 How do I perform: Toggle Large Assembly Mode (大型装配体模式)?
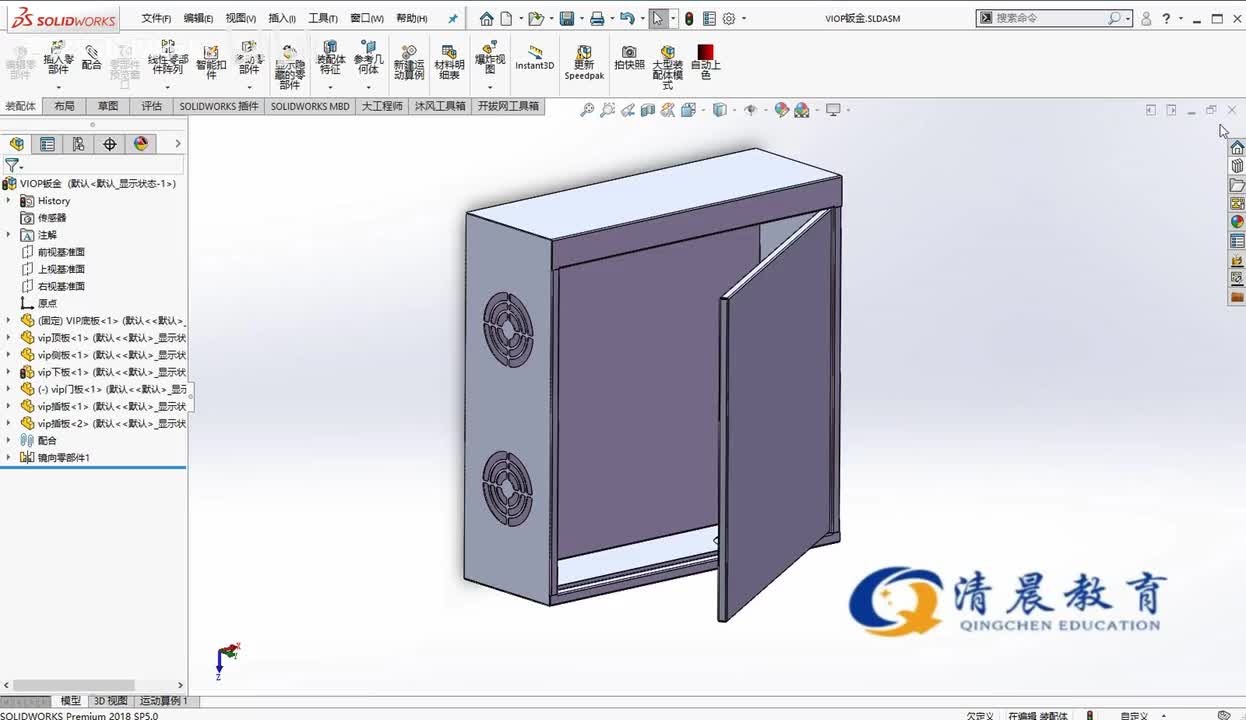(668, 67)
